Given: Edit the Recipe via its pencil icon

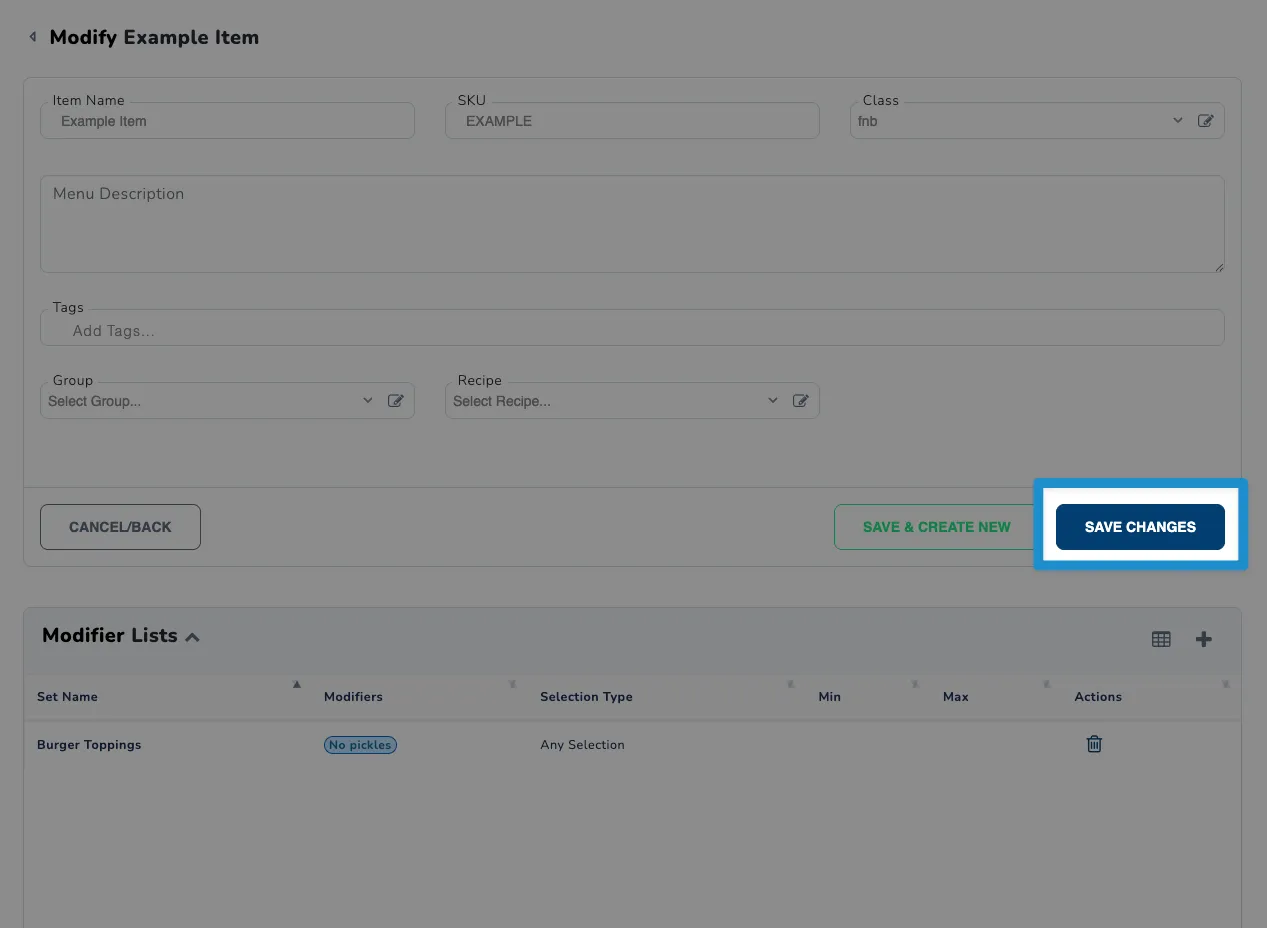Looking at the screenshot, I should pyautogui.click(x=800, y=401).
